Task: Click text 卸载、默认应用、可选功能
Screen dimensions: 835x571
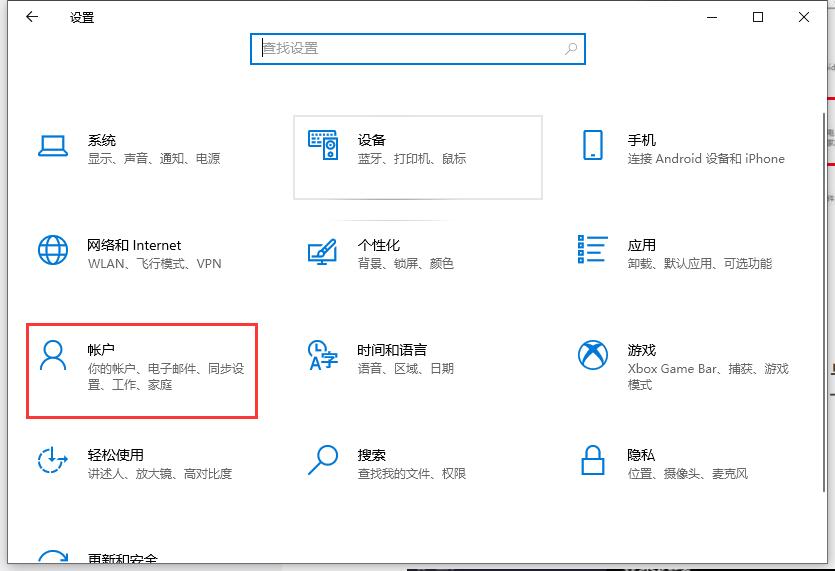Action: click(x=699, y=264)
